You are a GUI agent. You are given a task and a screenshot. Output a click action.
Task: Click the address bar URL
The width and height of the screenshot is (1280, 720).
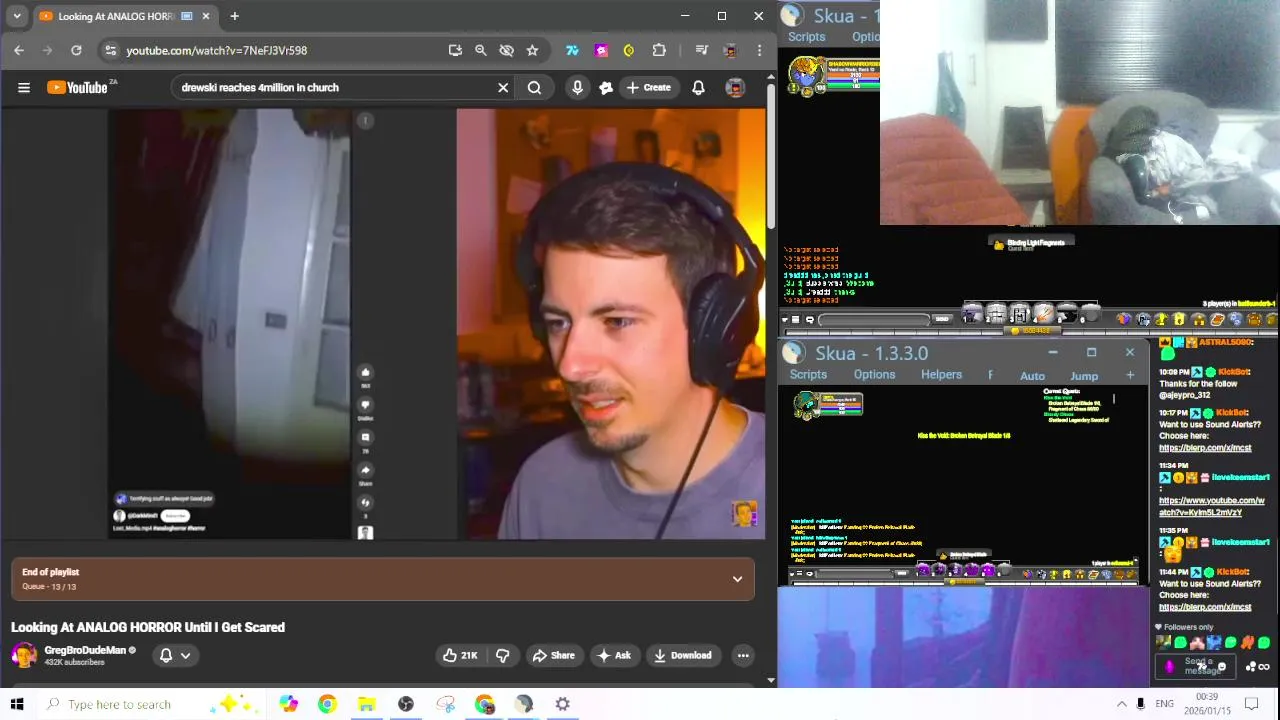click(216, 50)
